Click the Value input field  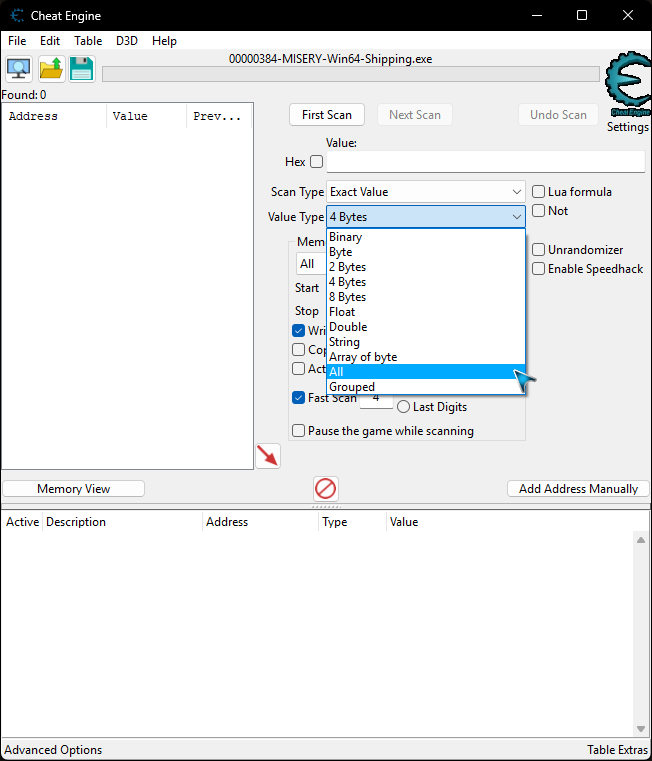coord(485,162)
